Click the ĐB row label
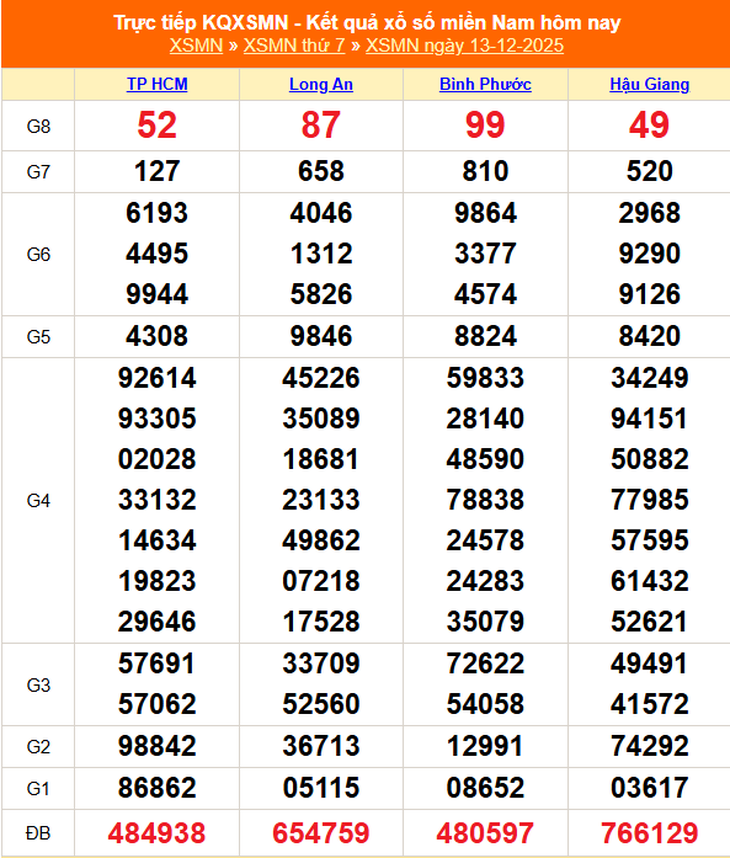This screenshot has width=730, height=858. click(38, 833)
